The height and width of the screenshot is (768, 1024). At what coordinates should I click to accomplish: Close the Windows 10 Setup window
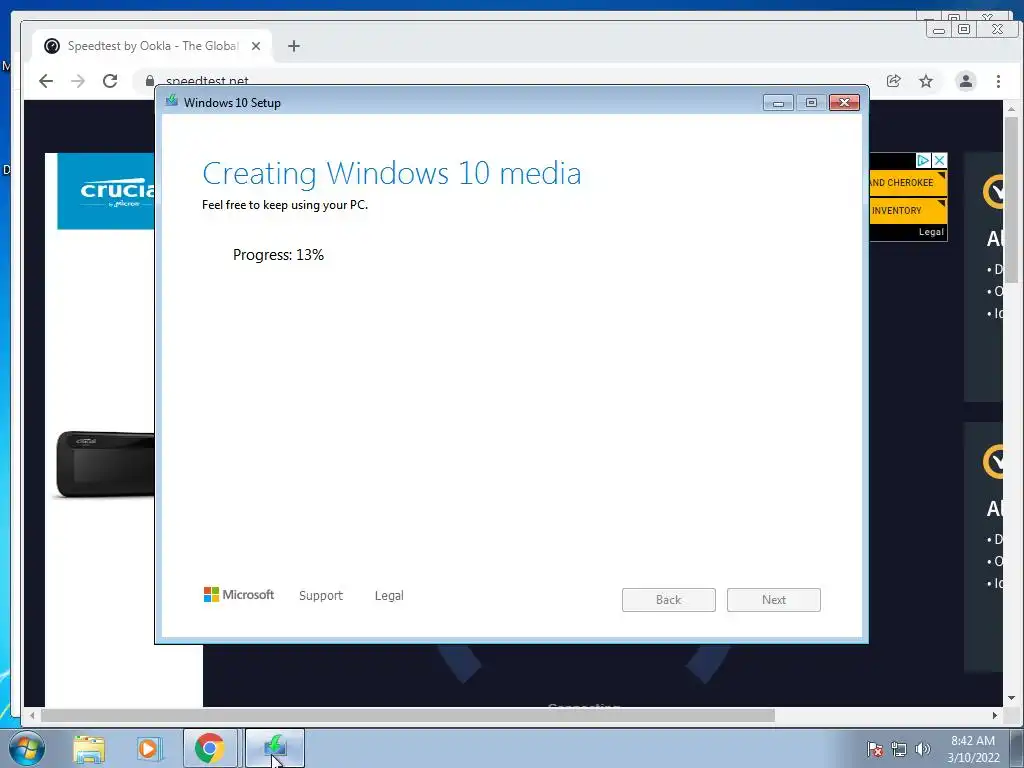tap(844, 103)
